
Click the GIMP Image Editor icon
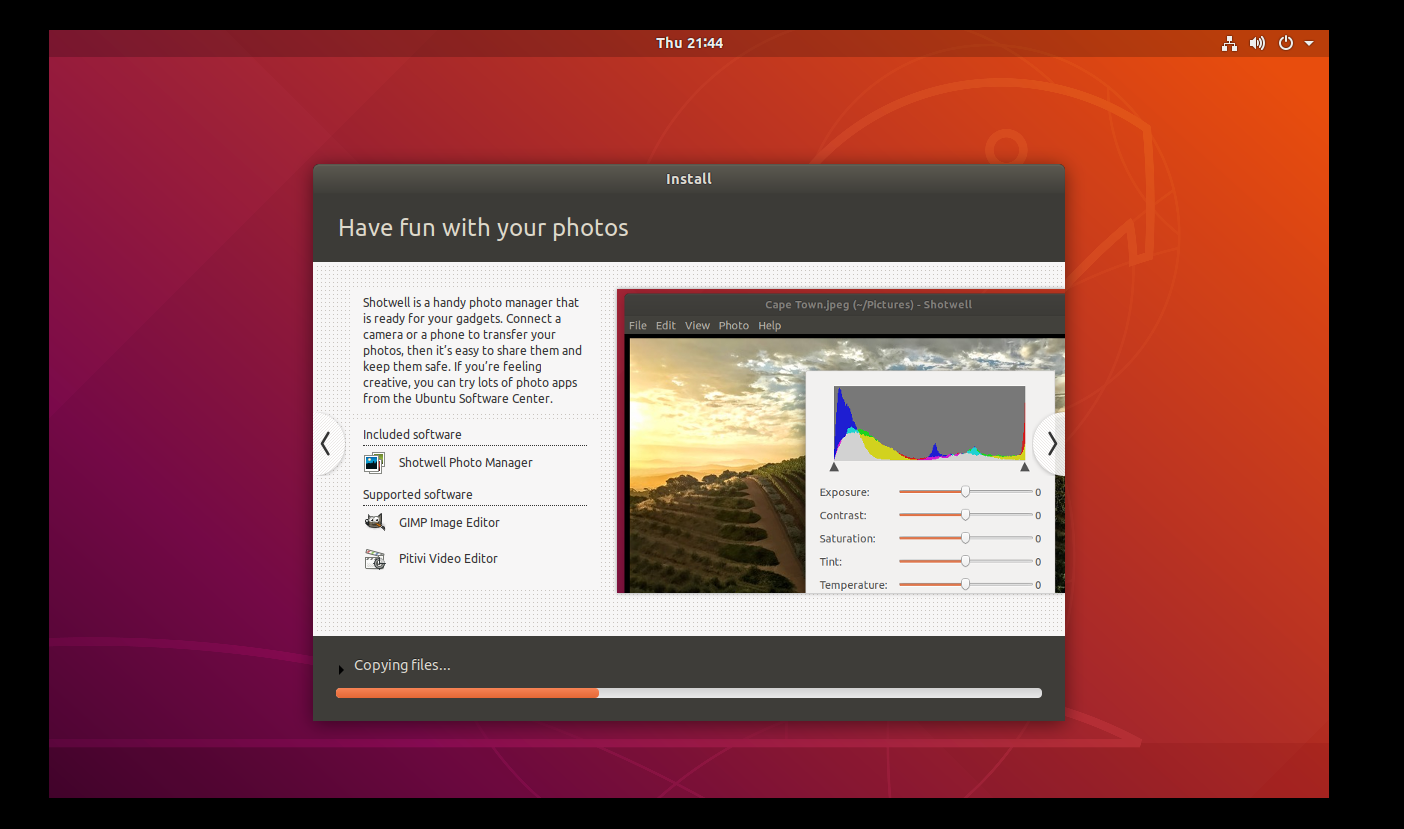375,522
